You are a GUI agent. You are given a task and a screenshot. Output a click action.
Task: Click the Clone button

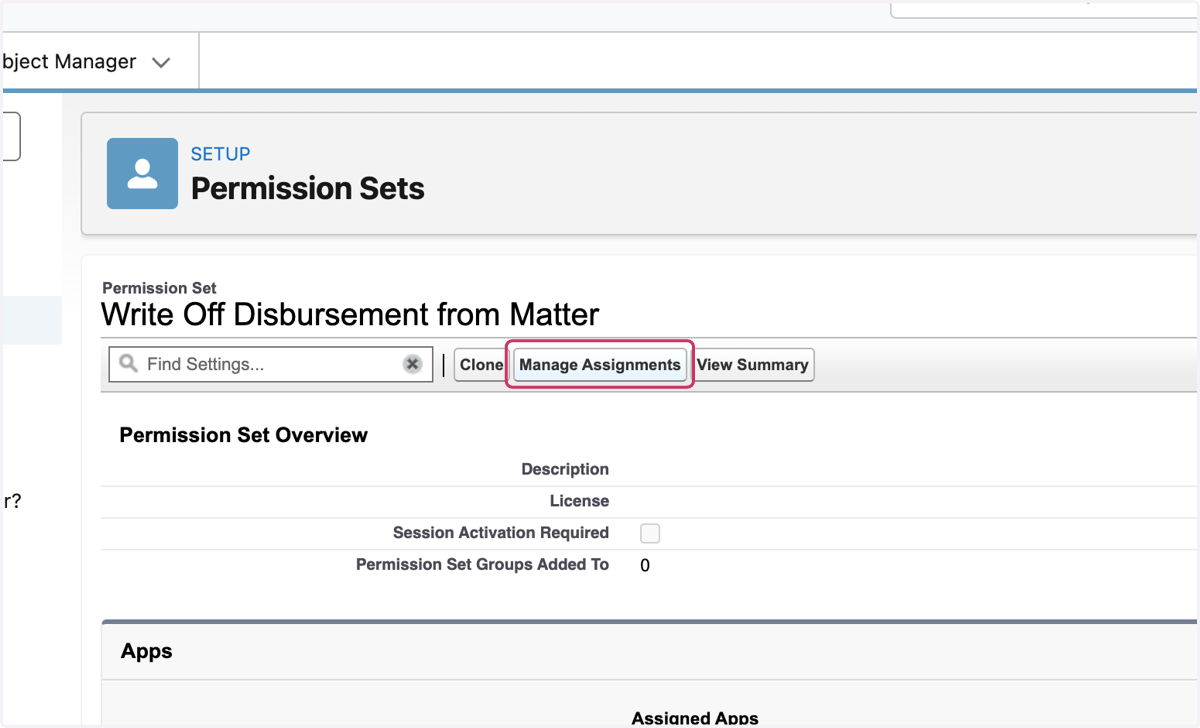click(x=481, y=365)
